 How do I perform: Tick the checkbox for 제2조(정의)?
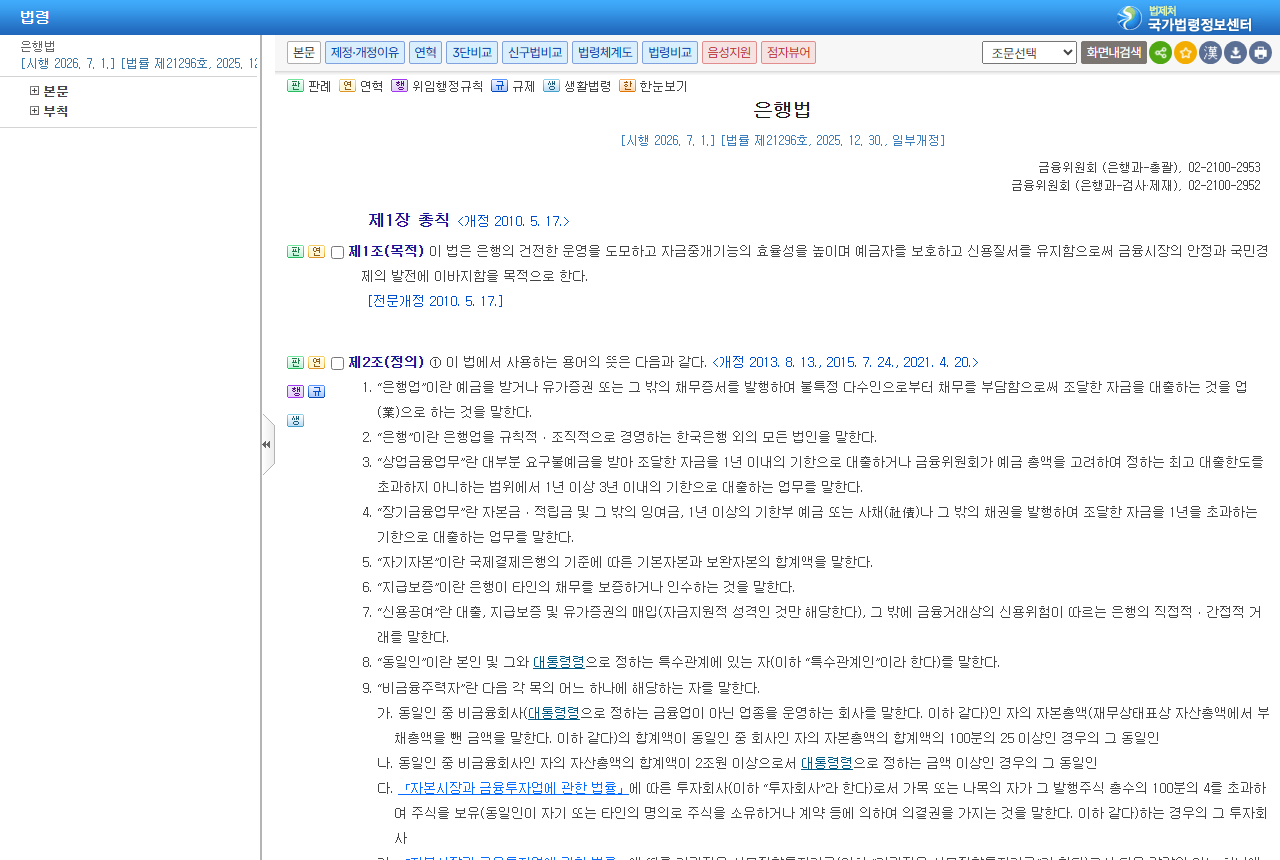pos(337,363)
